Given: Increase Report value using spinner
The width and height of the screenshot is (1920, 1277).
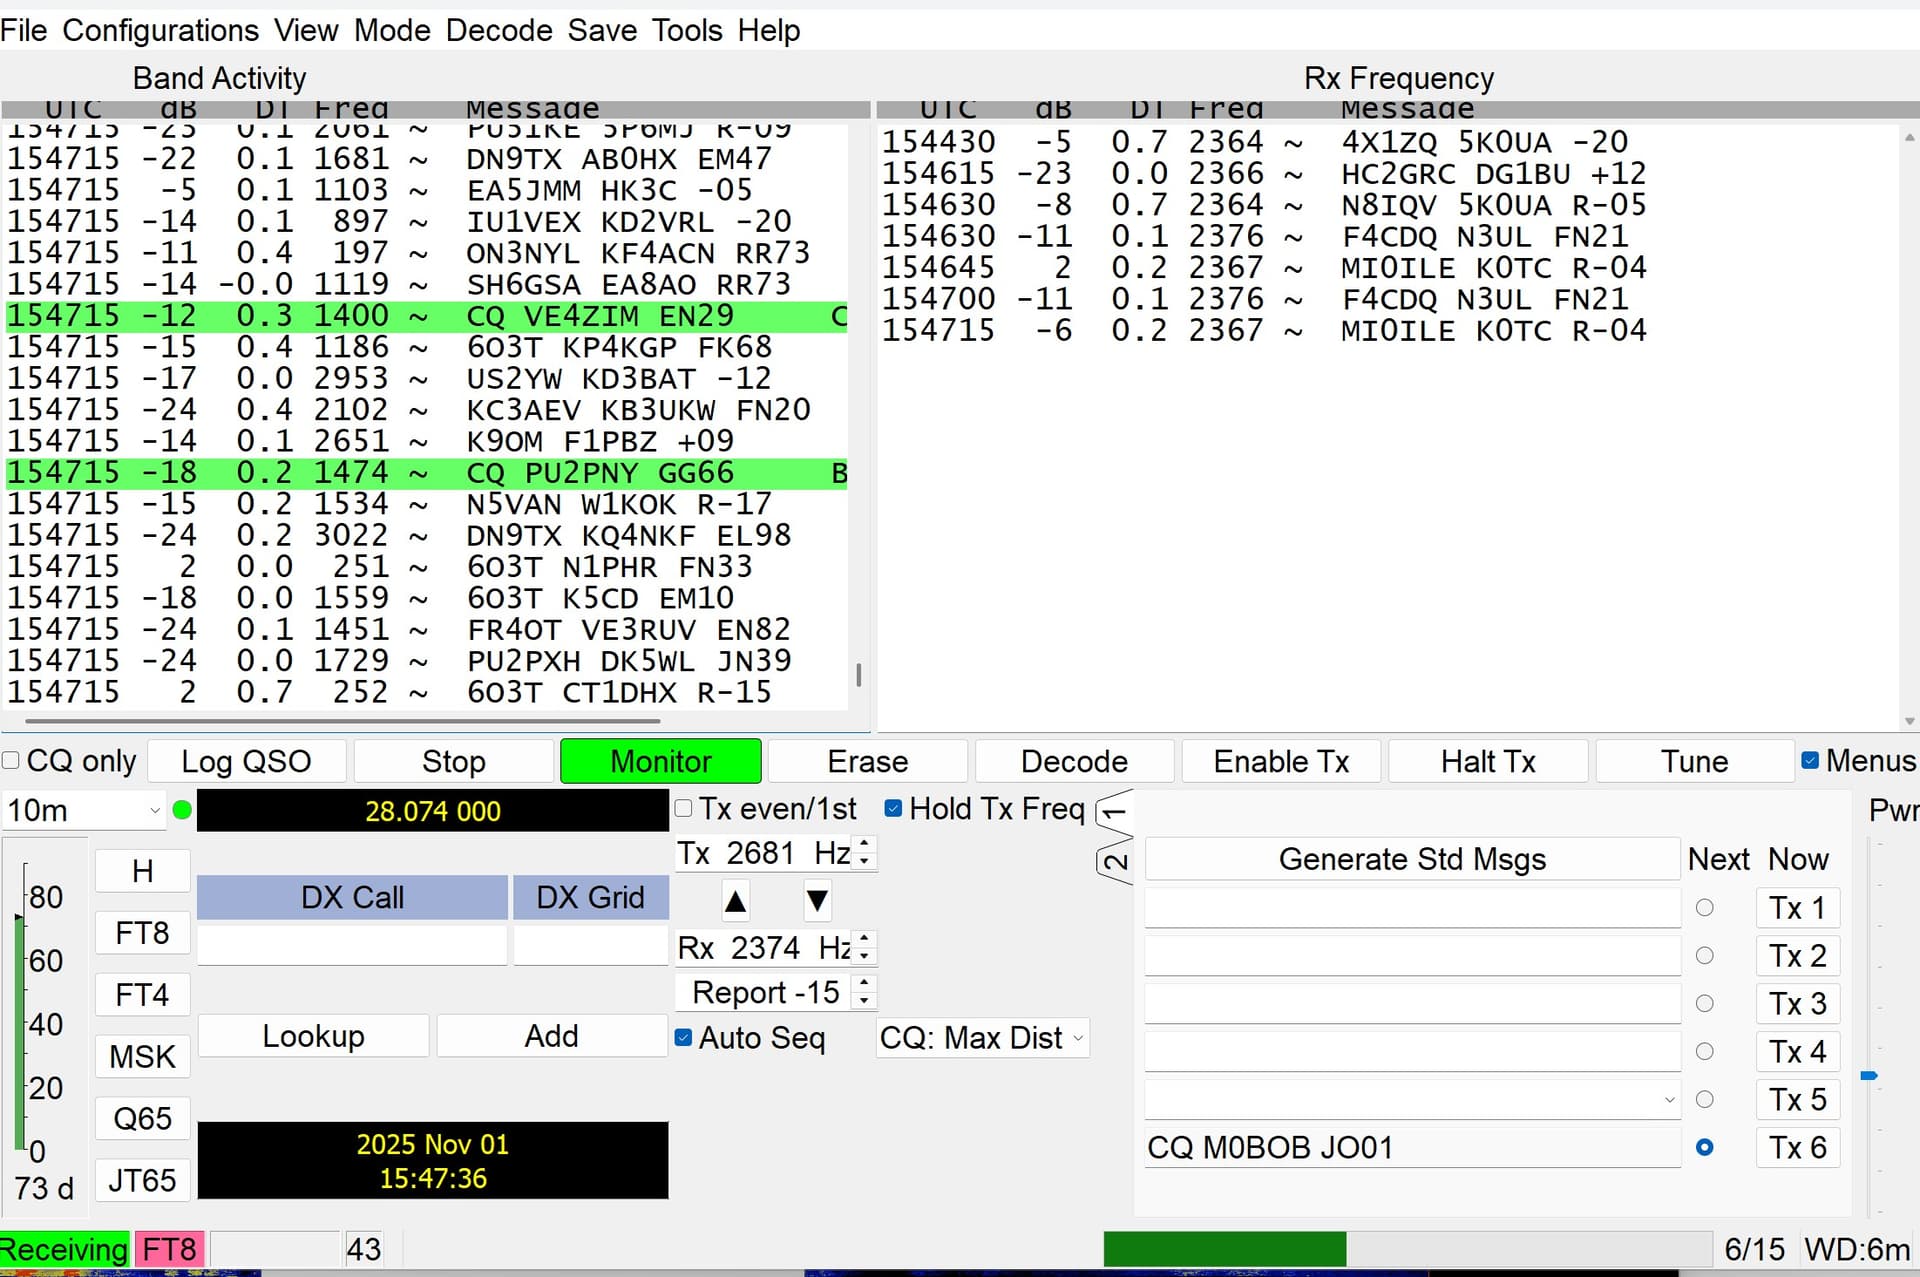Looking at the screenshot, I should coord(865,984).
